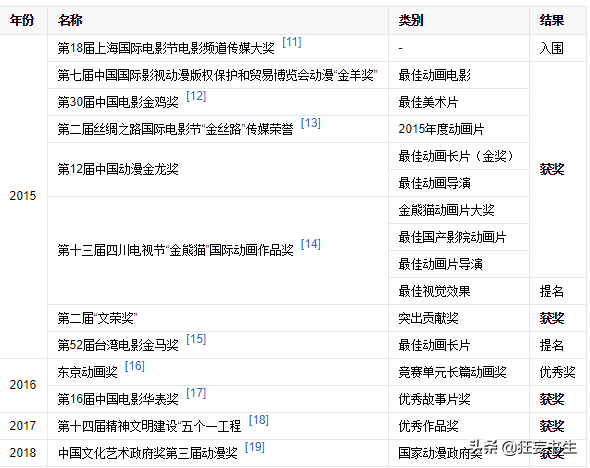Viewport: 590px width, 468px height.
Task: Click 最佳动画长片（金奖） category cell
Action: [x=459, y=156]
